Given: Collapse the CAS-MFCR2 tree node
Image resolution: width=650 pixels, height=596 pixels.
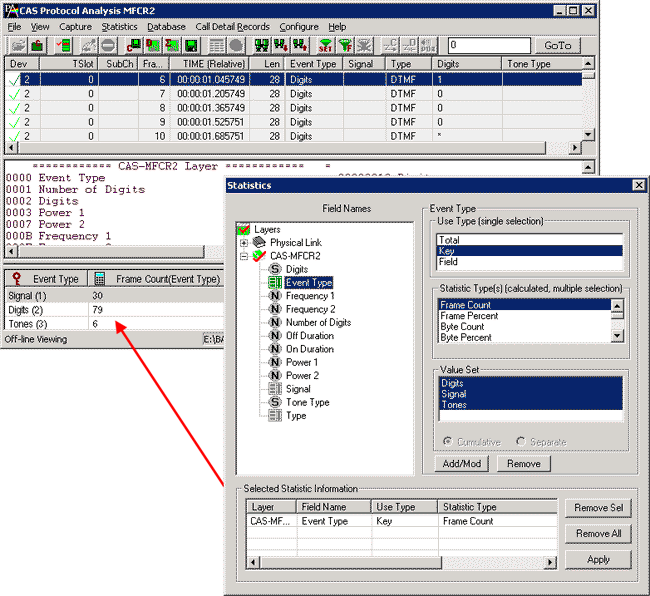Looking at the screenshot, I should [244, 257].
